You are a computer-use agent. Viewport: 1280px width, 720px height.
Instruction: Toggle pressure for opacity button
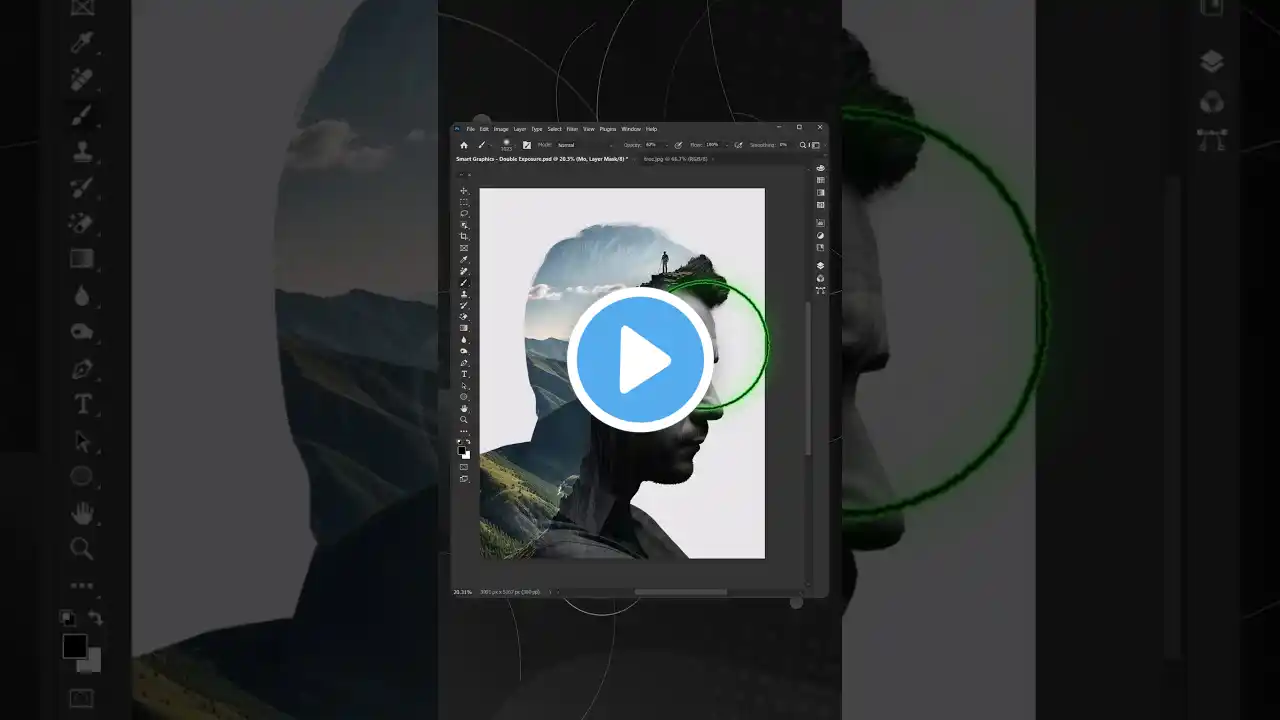(678, 145)
